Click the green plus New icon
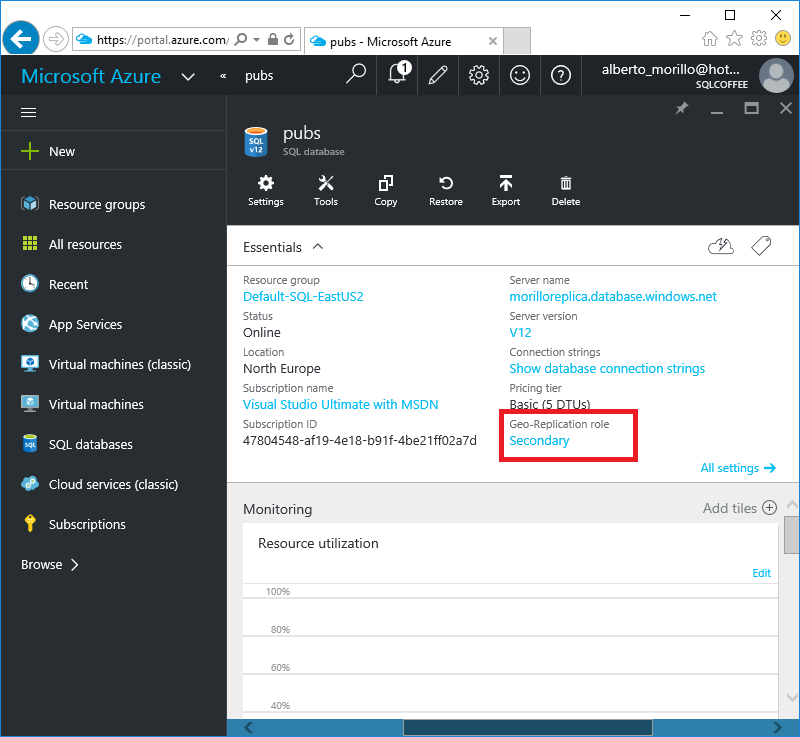This screenshot has width=800, height=737. [30, 151]
